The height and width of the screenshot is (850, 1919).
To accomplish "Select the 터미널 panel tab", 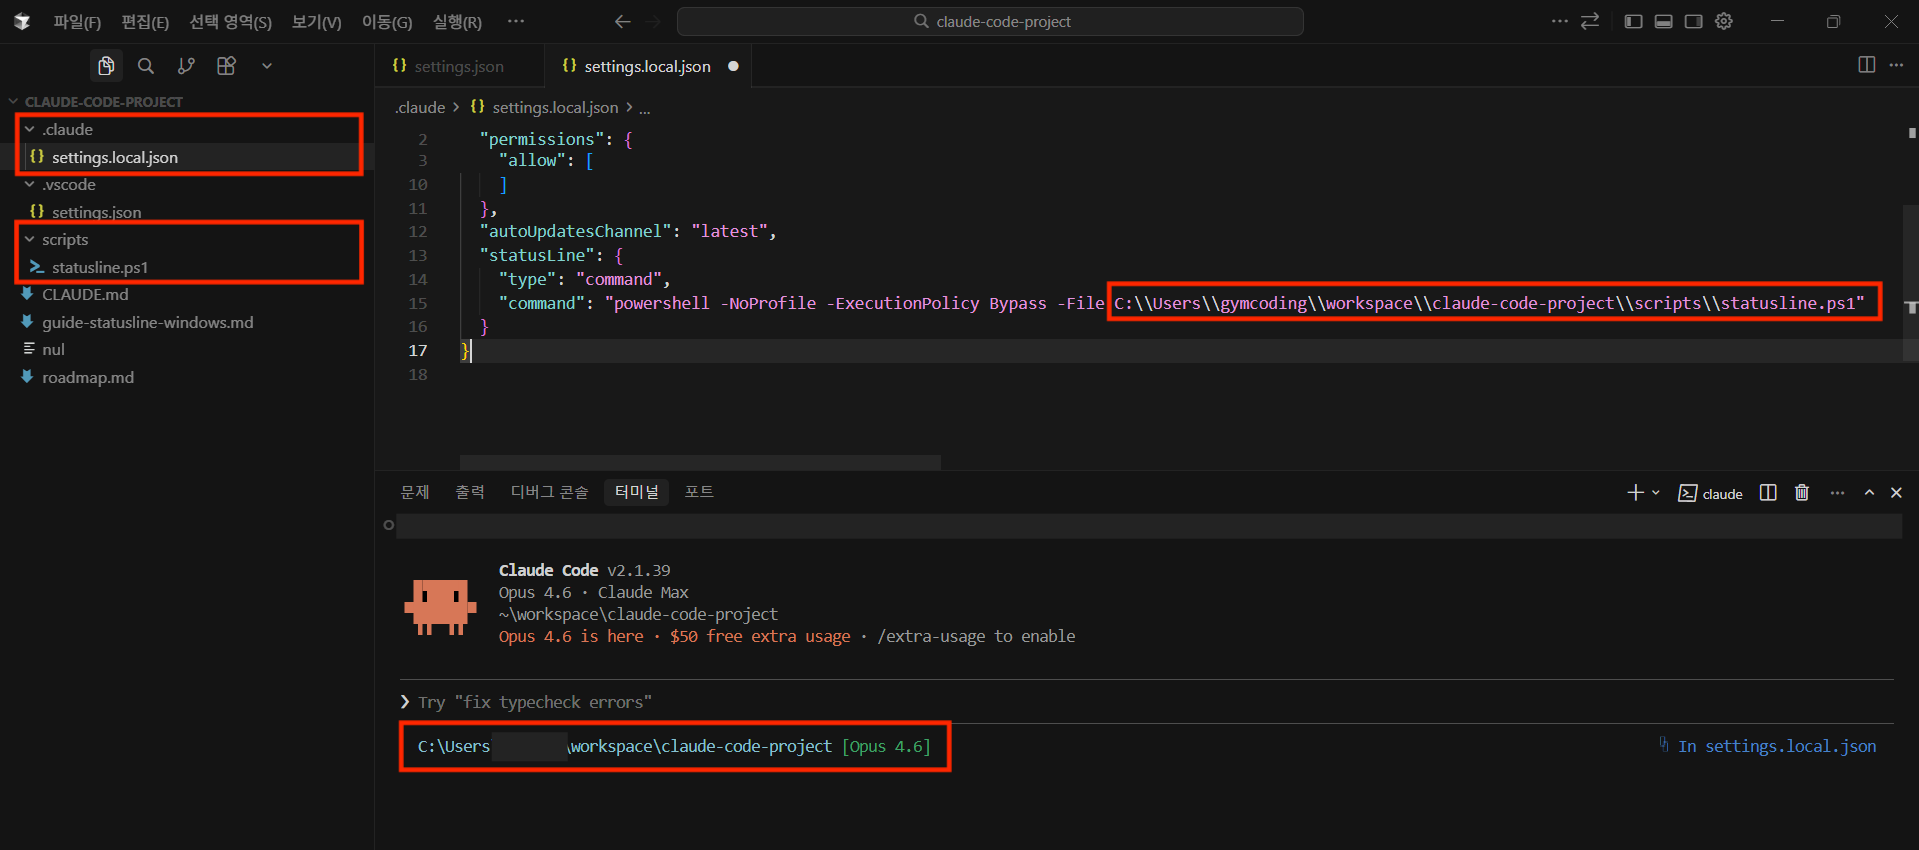I will 637,492.
